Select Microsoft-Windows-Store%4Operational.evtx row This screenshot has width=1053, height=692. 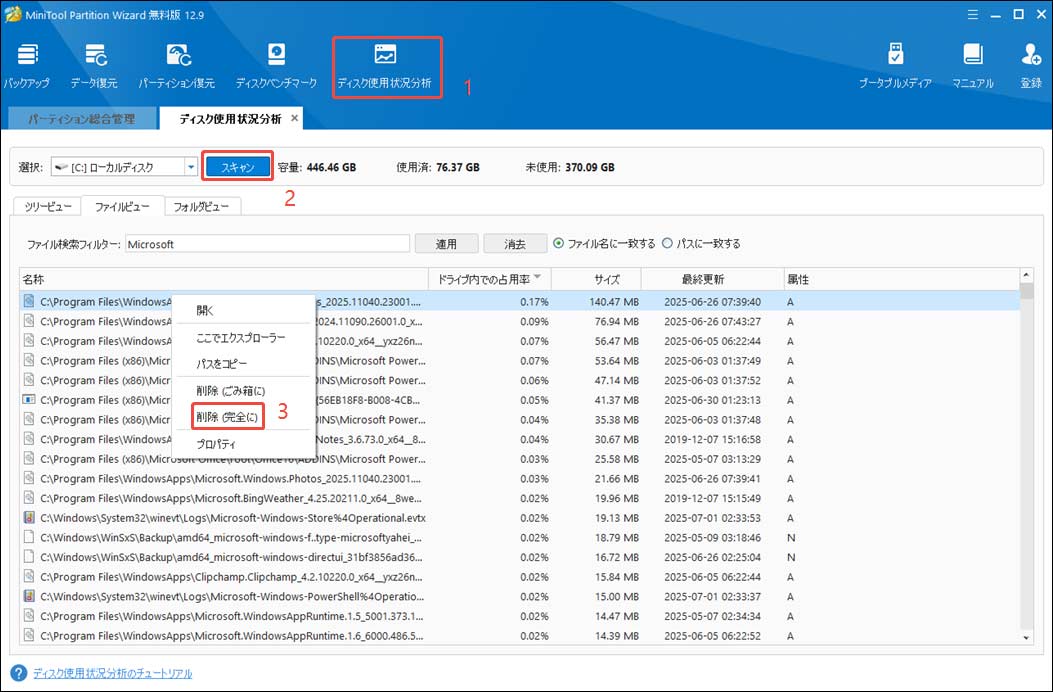519,518
